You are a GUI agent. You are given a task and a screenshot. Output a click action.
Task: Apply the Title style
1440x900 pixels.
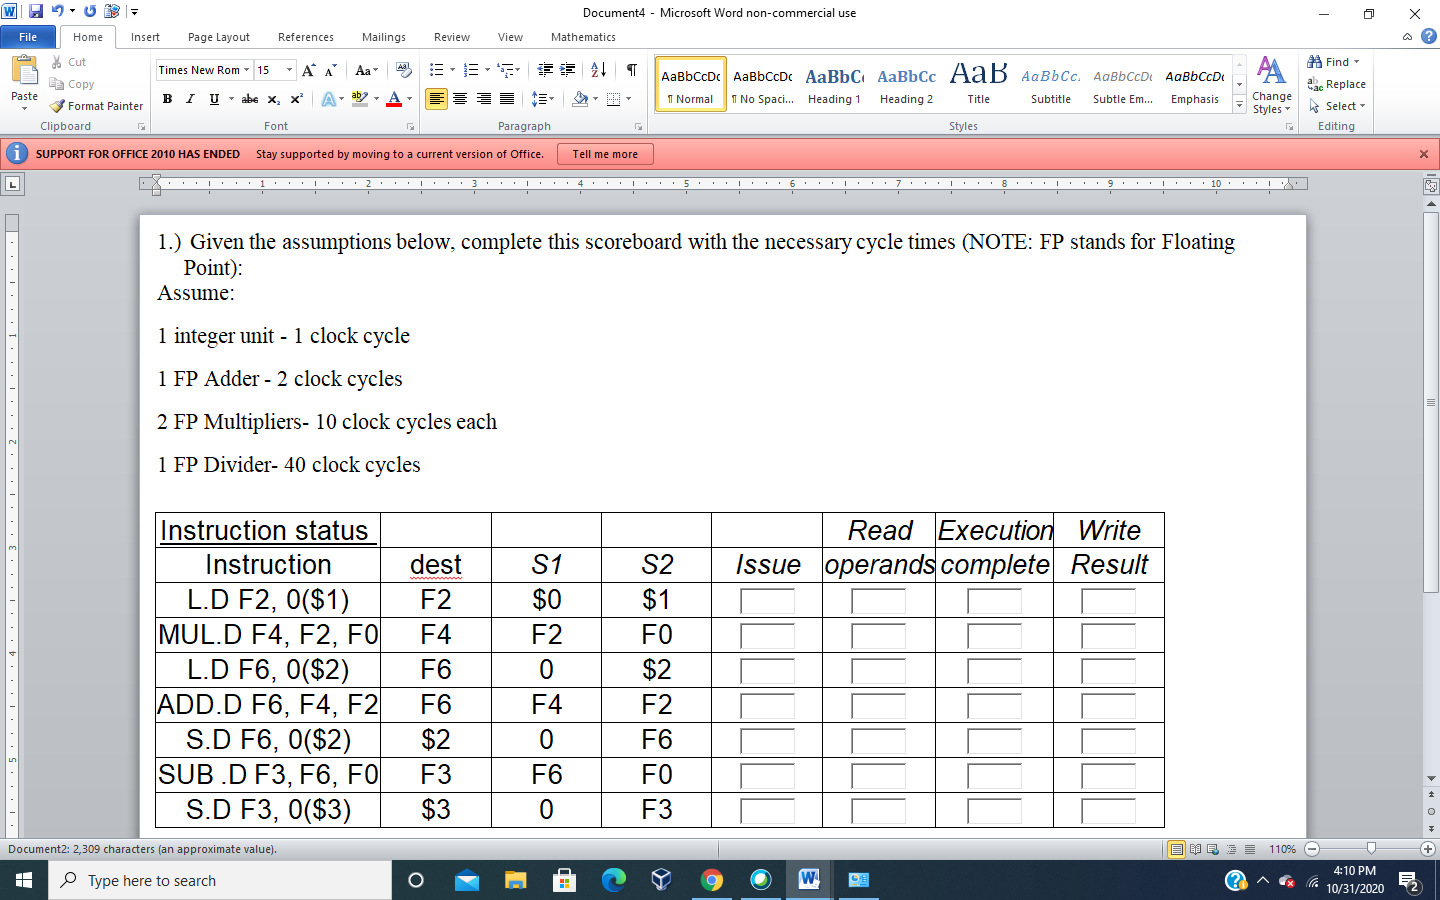pyautogui.click(x=978, y=84)
